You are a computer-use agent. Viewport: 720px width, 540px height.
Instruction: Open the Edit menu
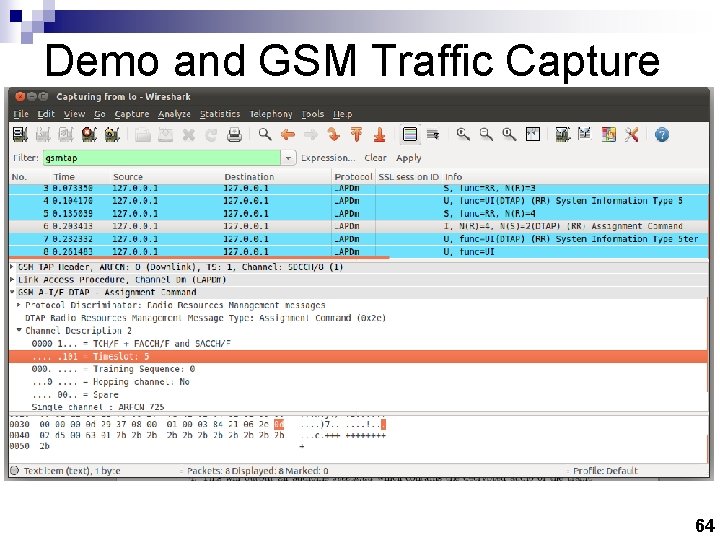pos(46,114)
